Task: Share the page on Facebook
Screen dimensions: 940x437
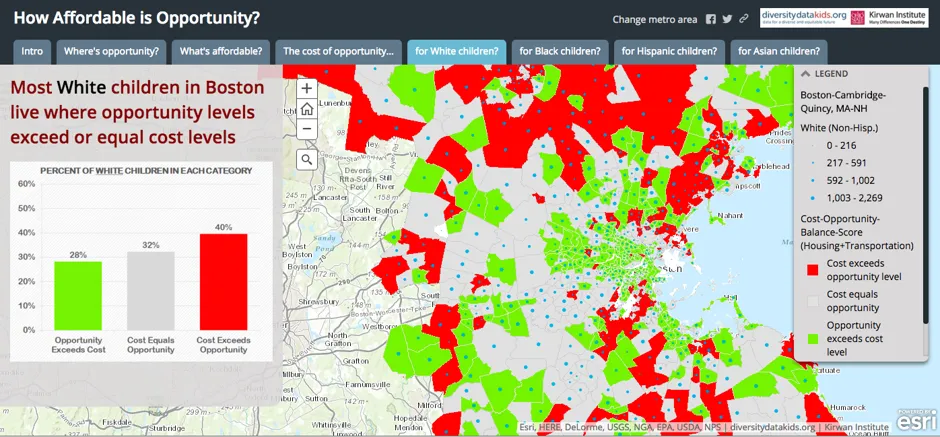Action: coord(711,19)
